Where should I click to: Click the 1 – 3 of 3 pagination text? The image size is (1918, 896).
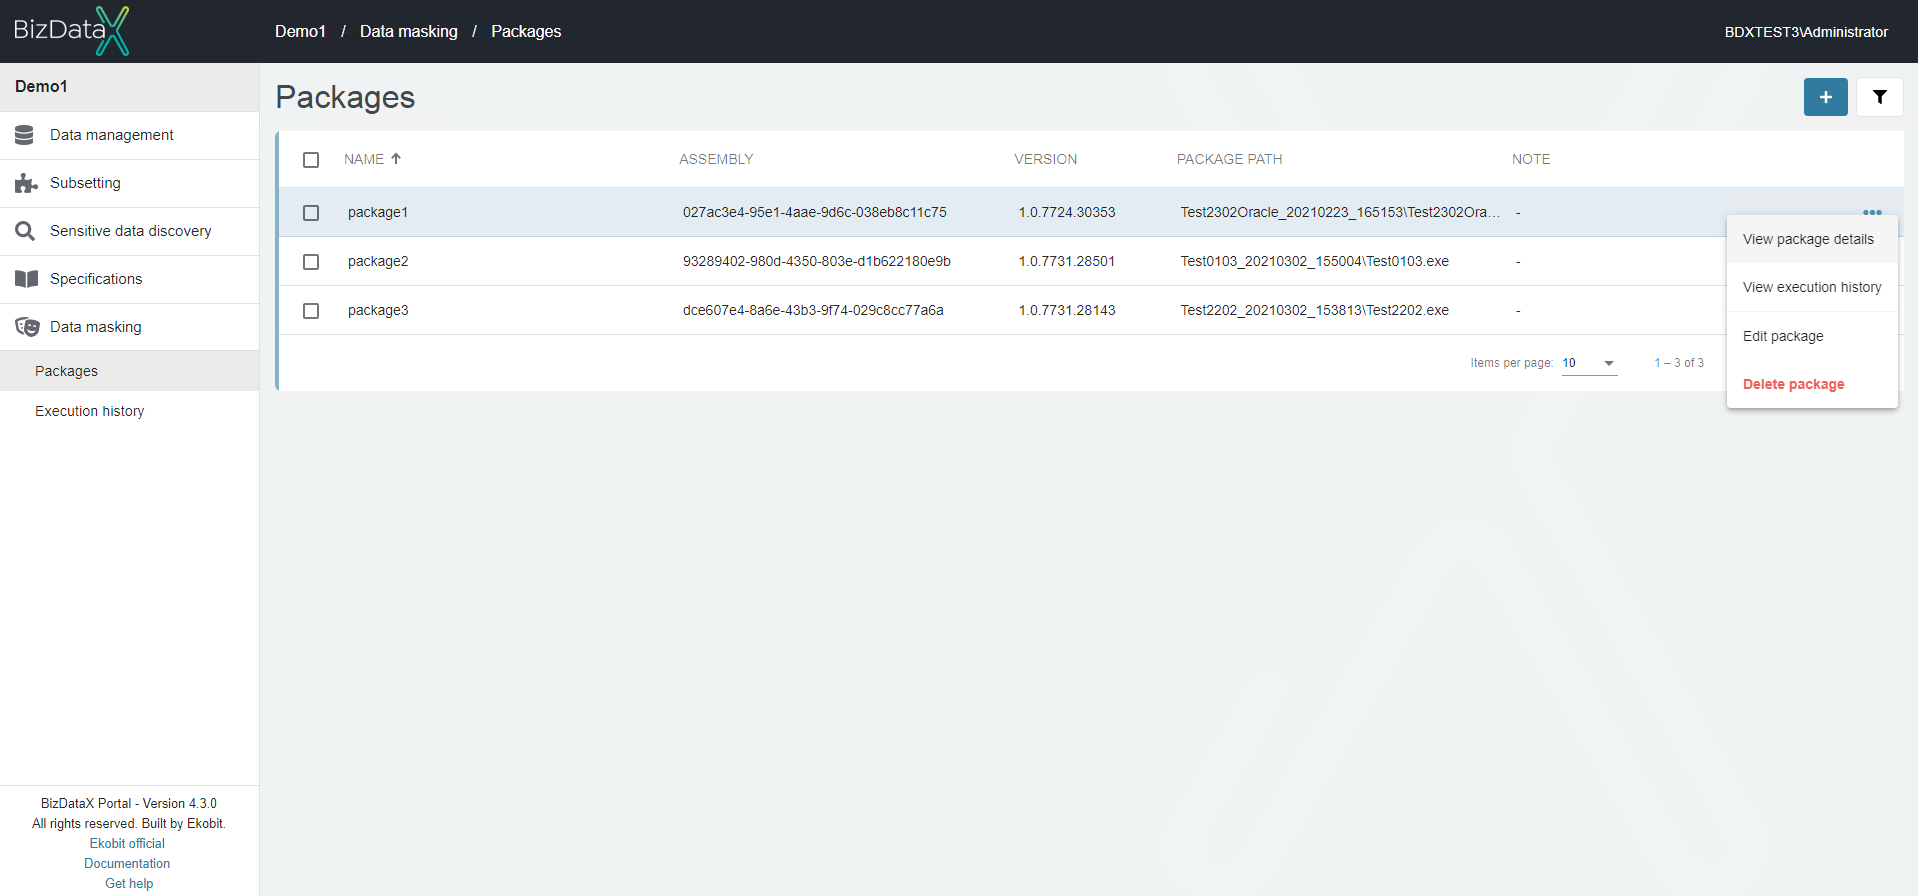point(1679,363)
